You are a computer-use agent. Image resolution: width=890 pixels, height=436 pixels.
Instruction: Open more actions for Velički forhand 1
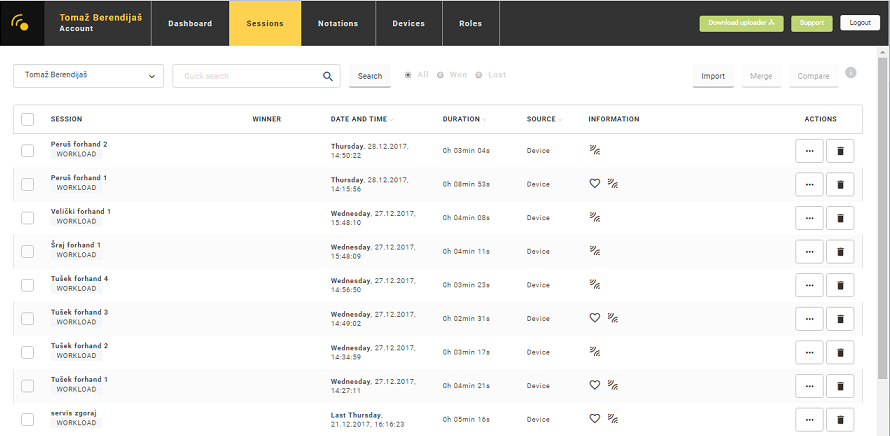tap(809, 218)
